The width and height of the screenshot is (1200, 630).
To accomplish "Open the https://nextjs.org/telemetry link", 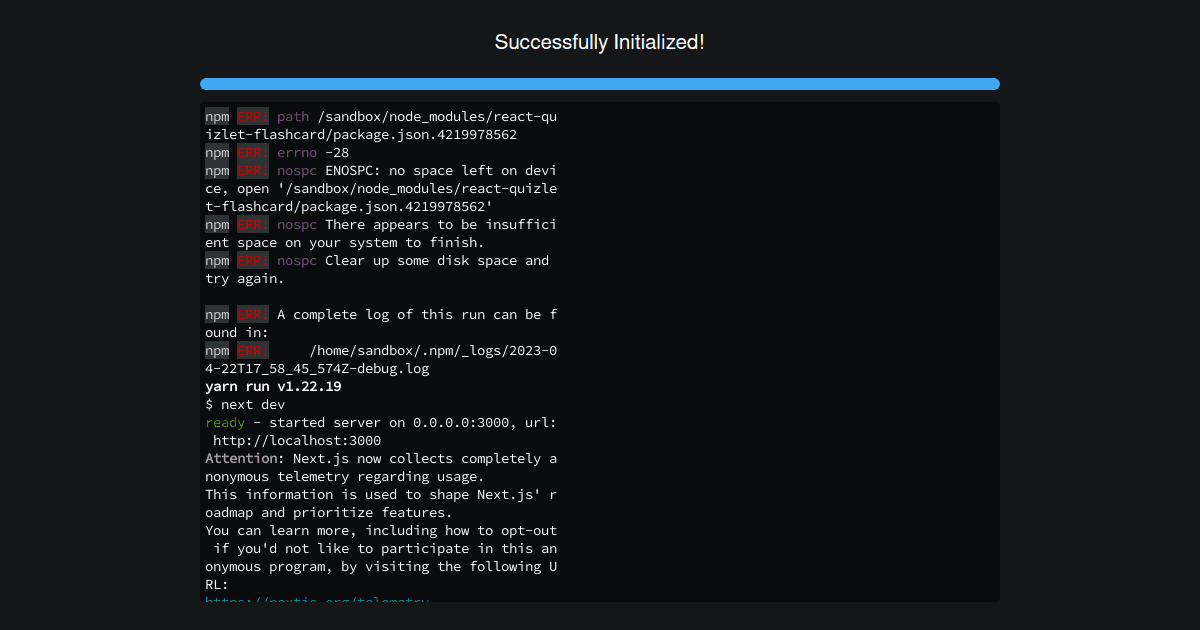I will 316,601.
